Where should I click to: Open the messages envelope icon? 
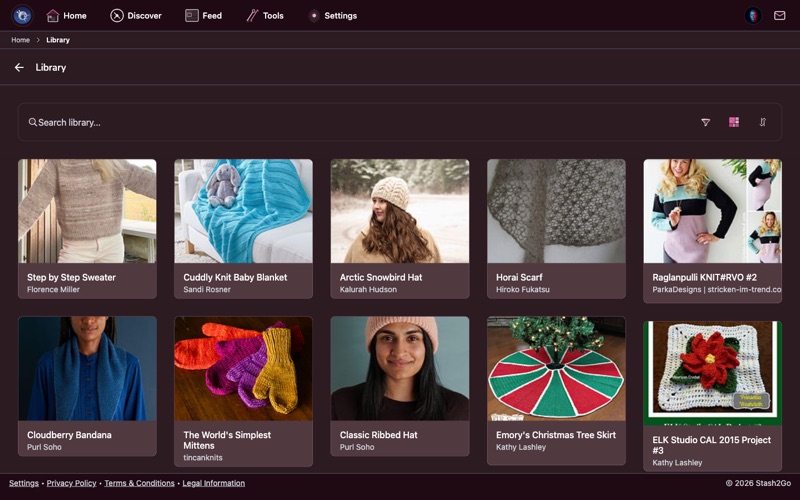(780, 15)
